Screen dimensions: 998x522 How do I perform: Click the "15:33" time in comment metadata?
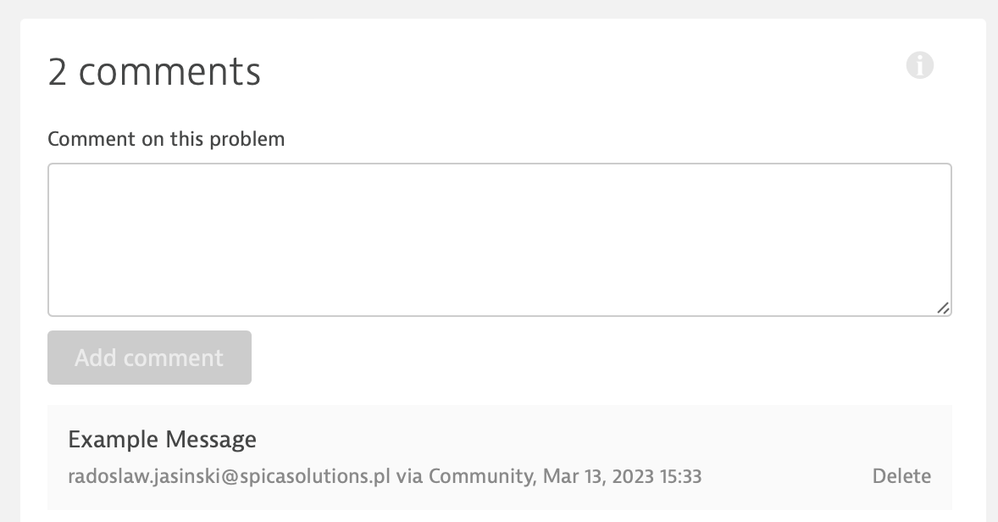pyautogui.click(x=679, y=476)
